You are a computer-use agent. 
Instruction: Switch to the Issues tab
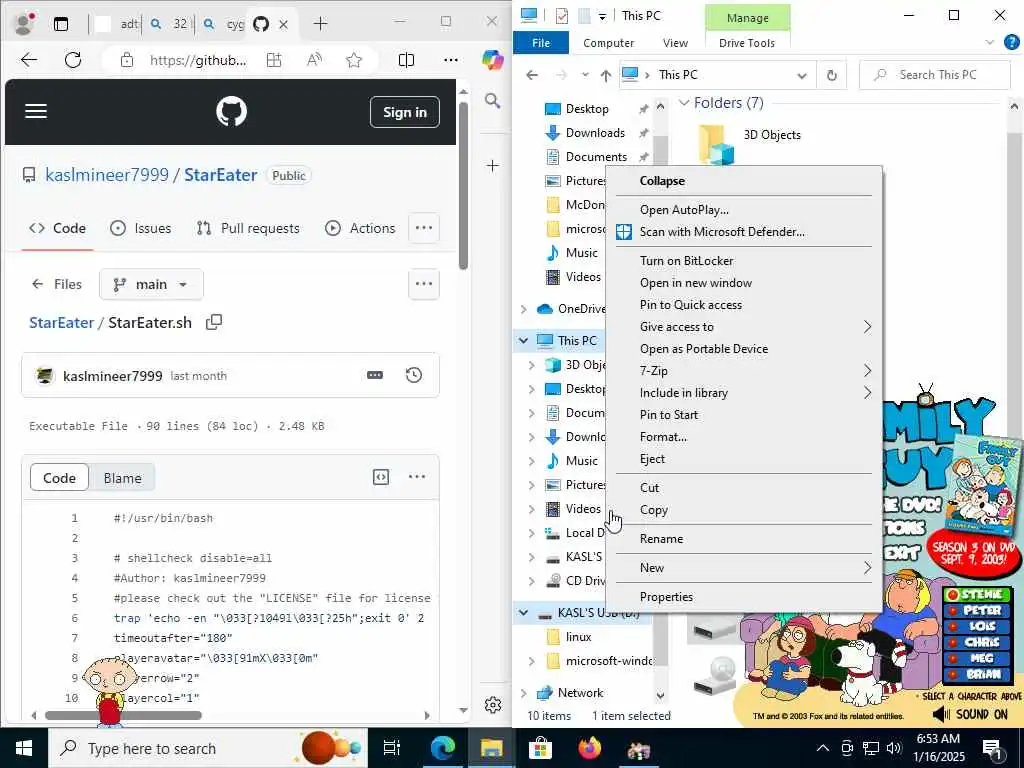point(140,228)
